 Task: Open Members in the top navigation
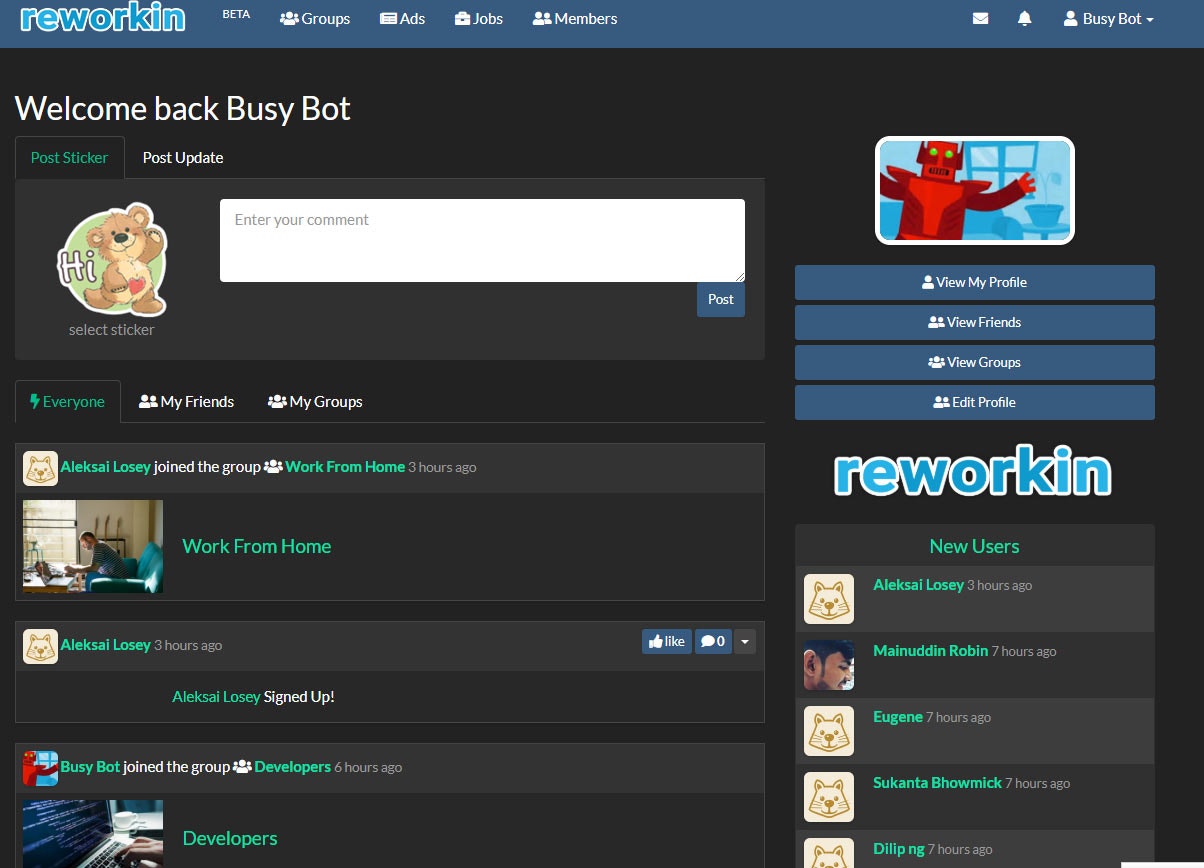click(575, 19)
